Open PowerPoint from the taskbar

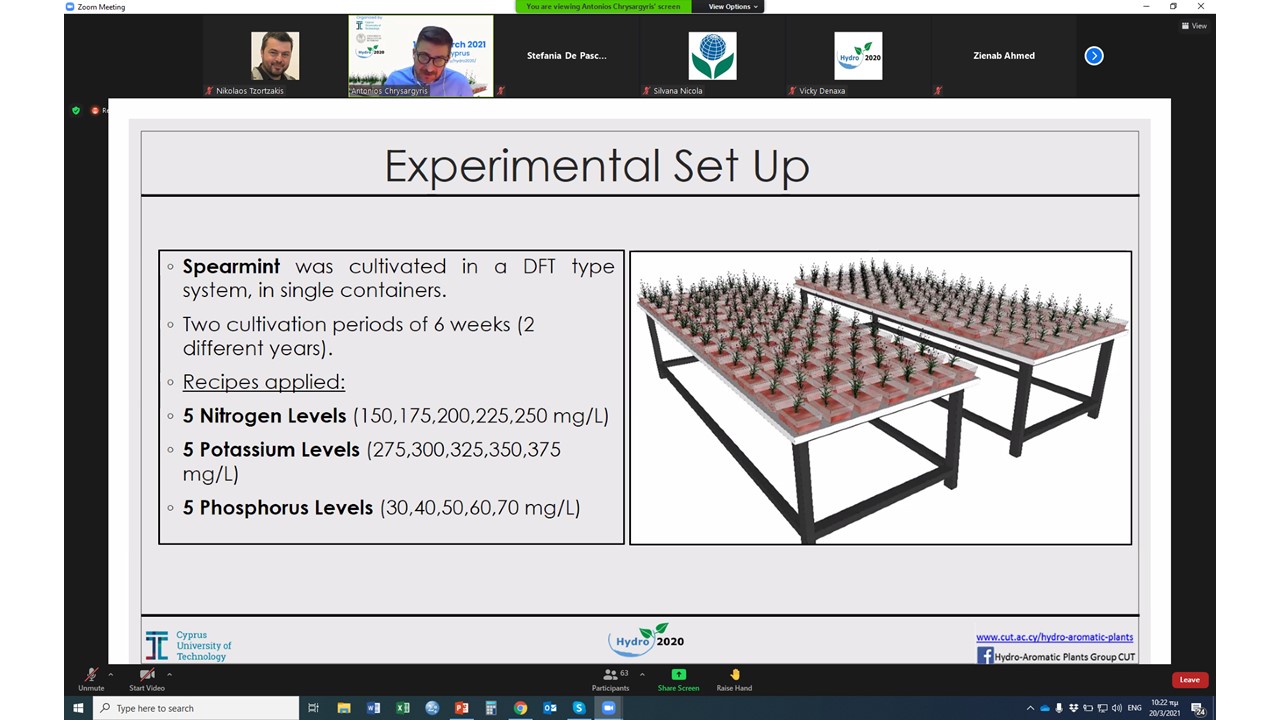point(461,708)
